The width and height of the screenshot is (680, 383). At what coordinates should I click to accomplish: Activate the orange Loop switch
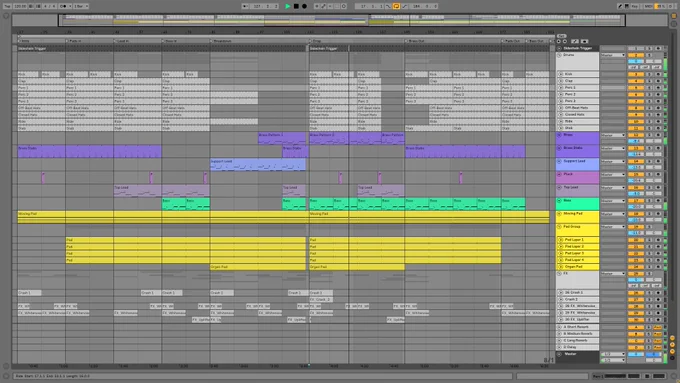click(396, 7)
